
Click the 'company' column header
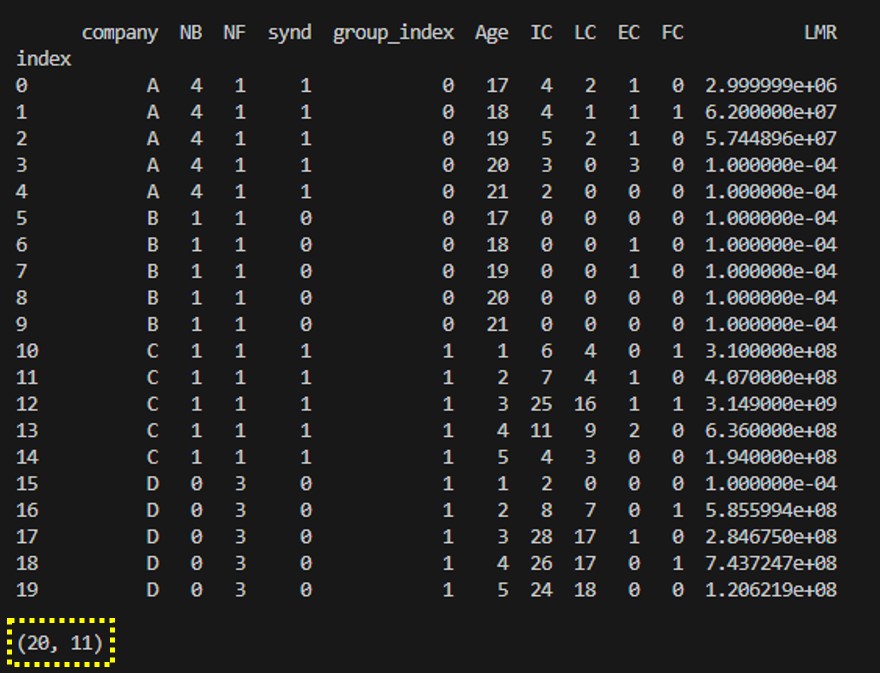[x=120, y=33]
